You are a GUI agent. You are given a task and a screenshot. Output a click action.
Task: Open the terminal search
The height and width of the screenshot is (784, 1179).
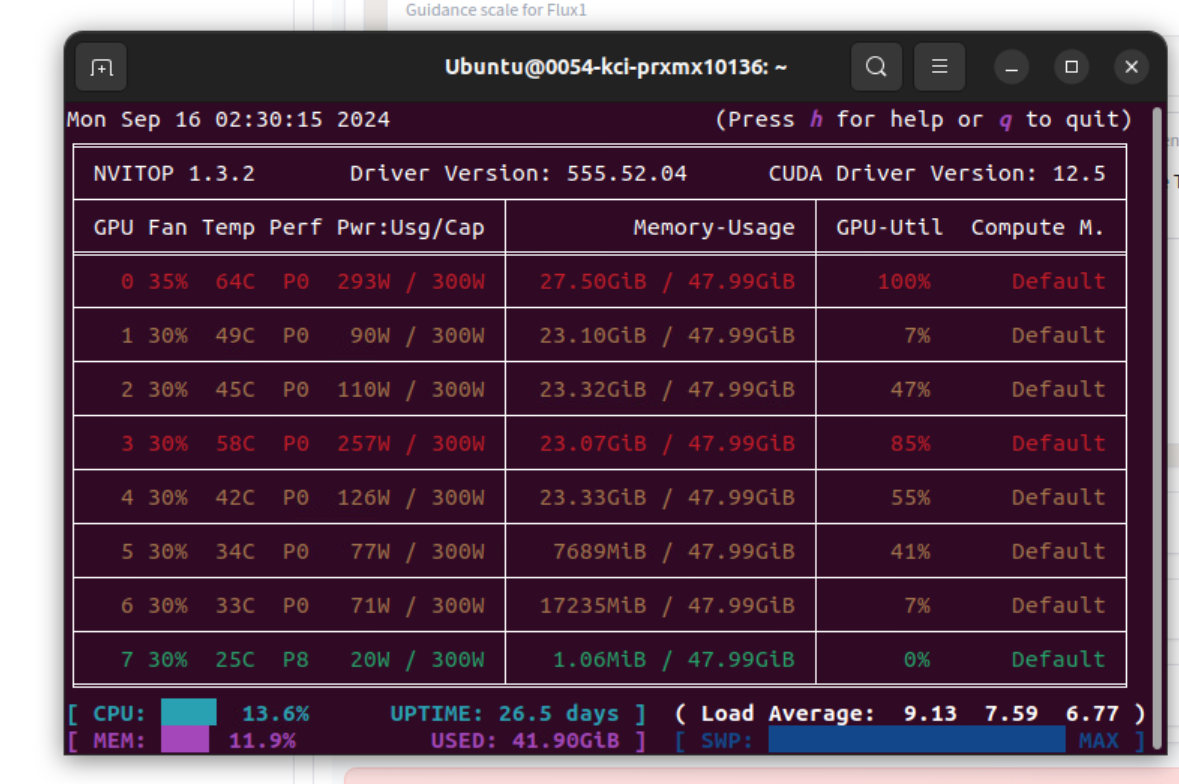tap(876, 67)
